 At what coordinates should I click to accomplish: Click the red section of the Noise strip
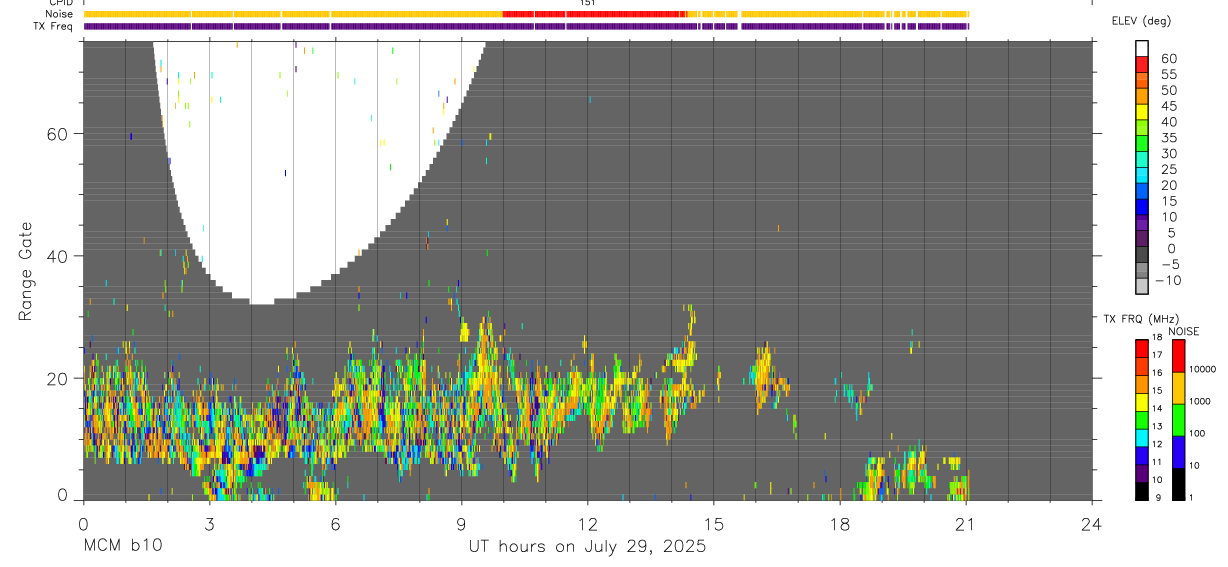594,14
